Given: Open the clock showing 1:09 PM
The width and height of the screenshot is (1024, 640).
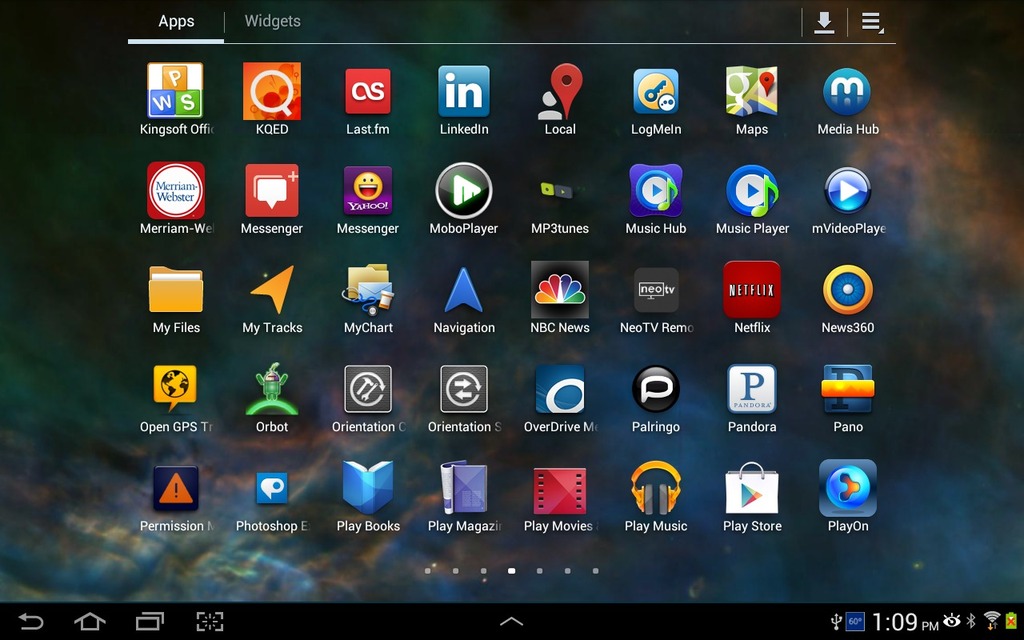Looking at the screenshot, I should click(905, 621).
